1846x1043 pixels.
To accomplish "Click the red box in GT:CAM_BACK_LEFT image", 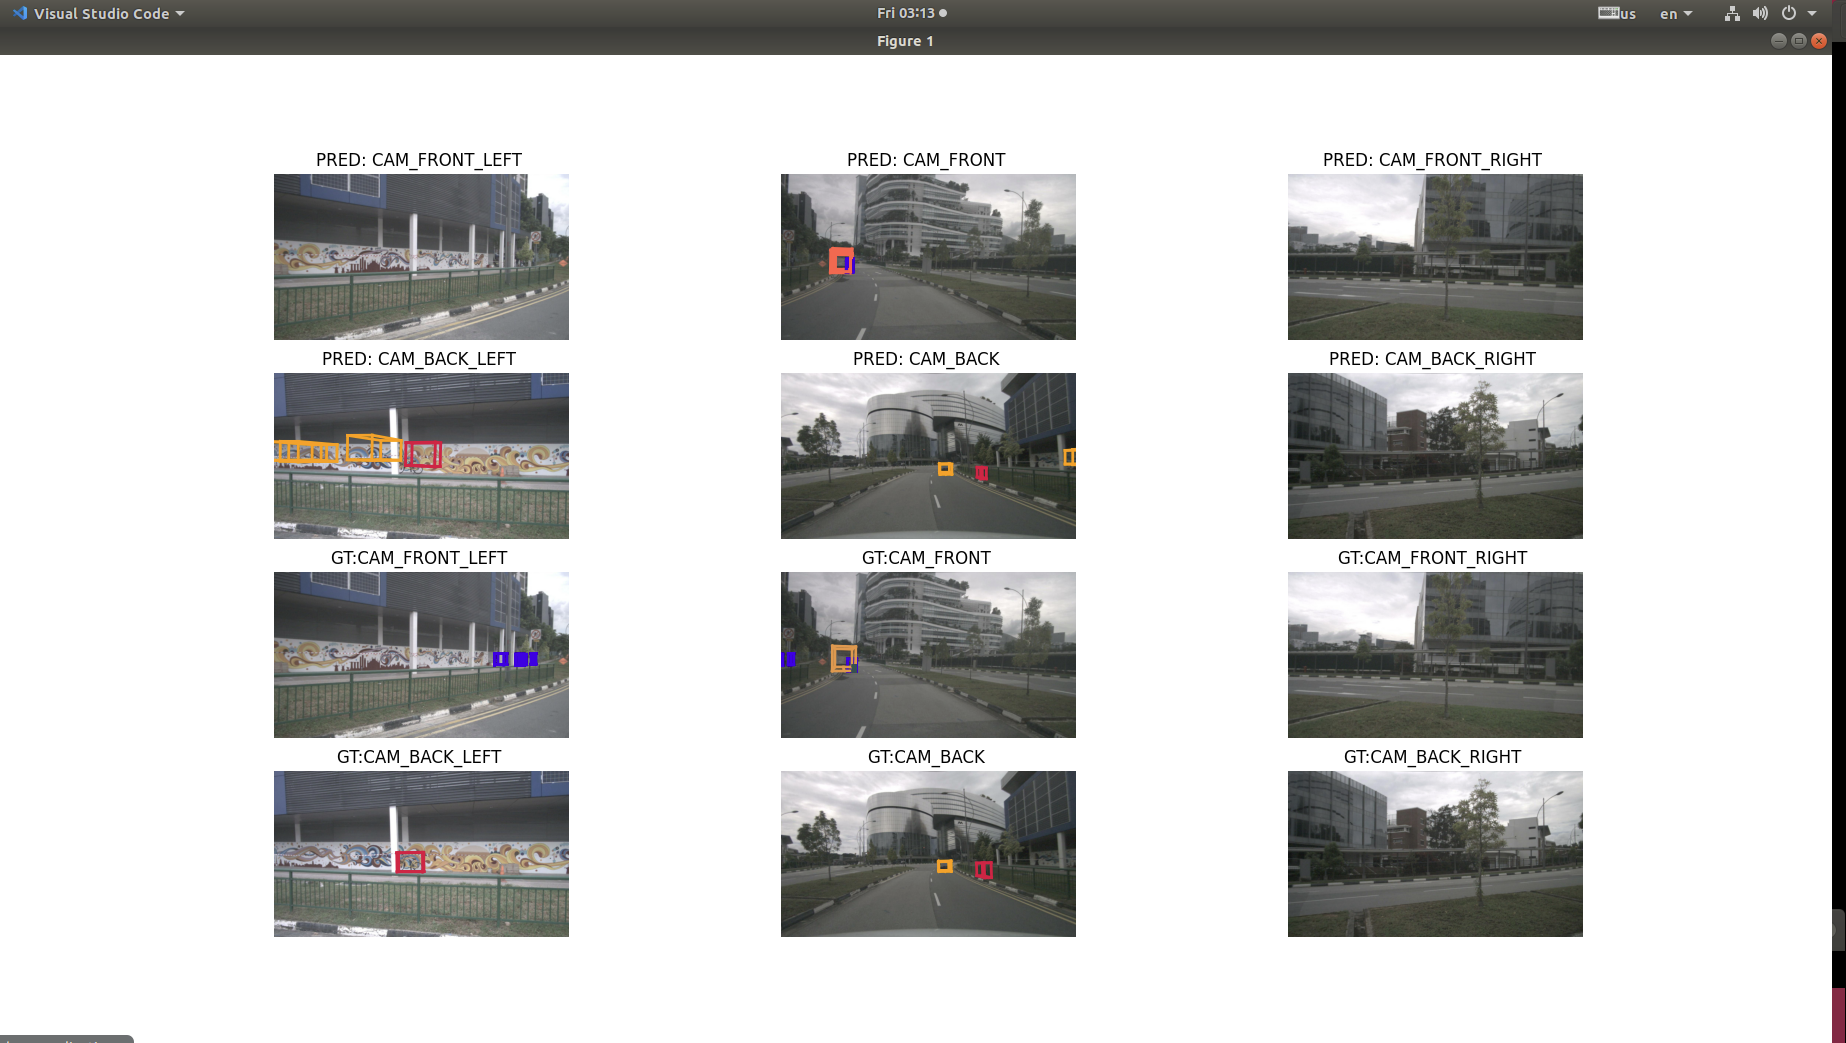I will (x=409, y=861).
